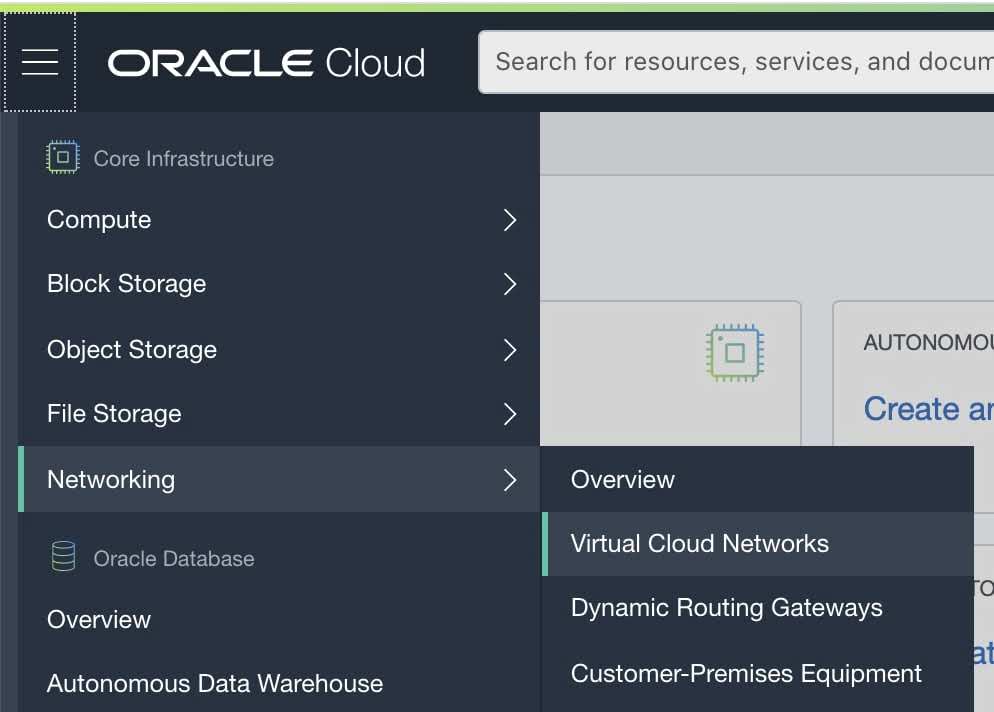
Task: Expand File Storage submenu chevron
Action: tap(510, 414)
